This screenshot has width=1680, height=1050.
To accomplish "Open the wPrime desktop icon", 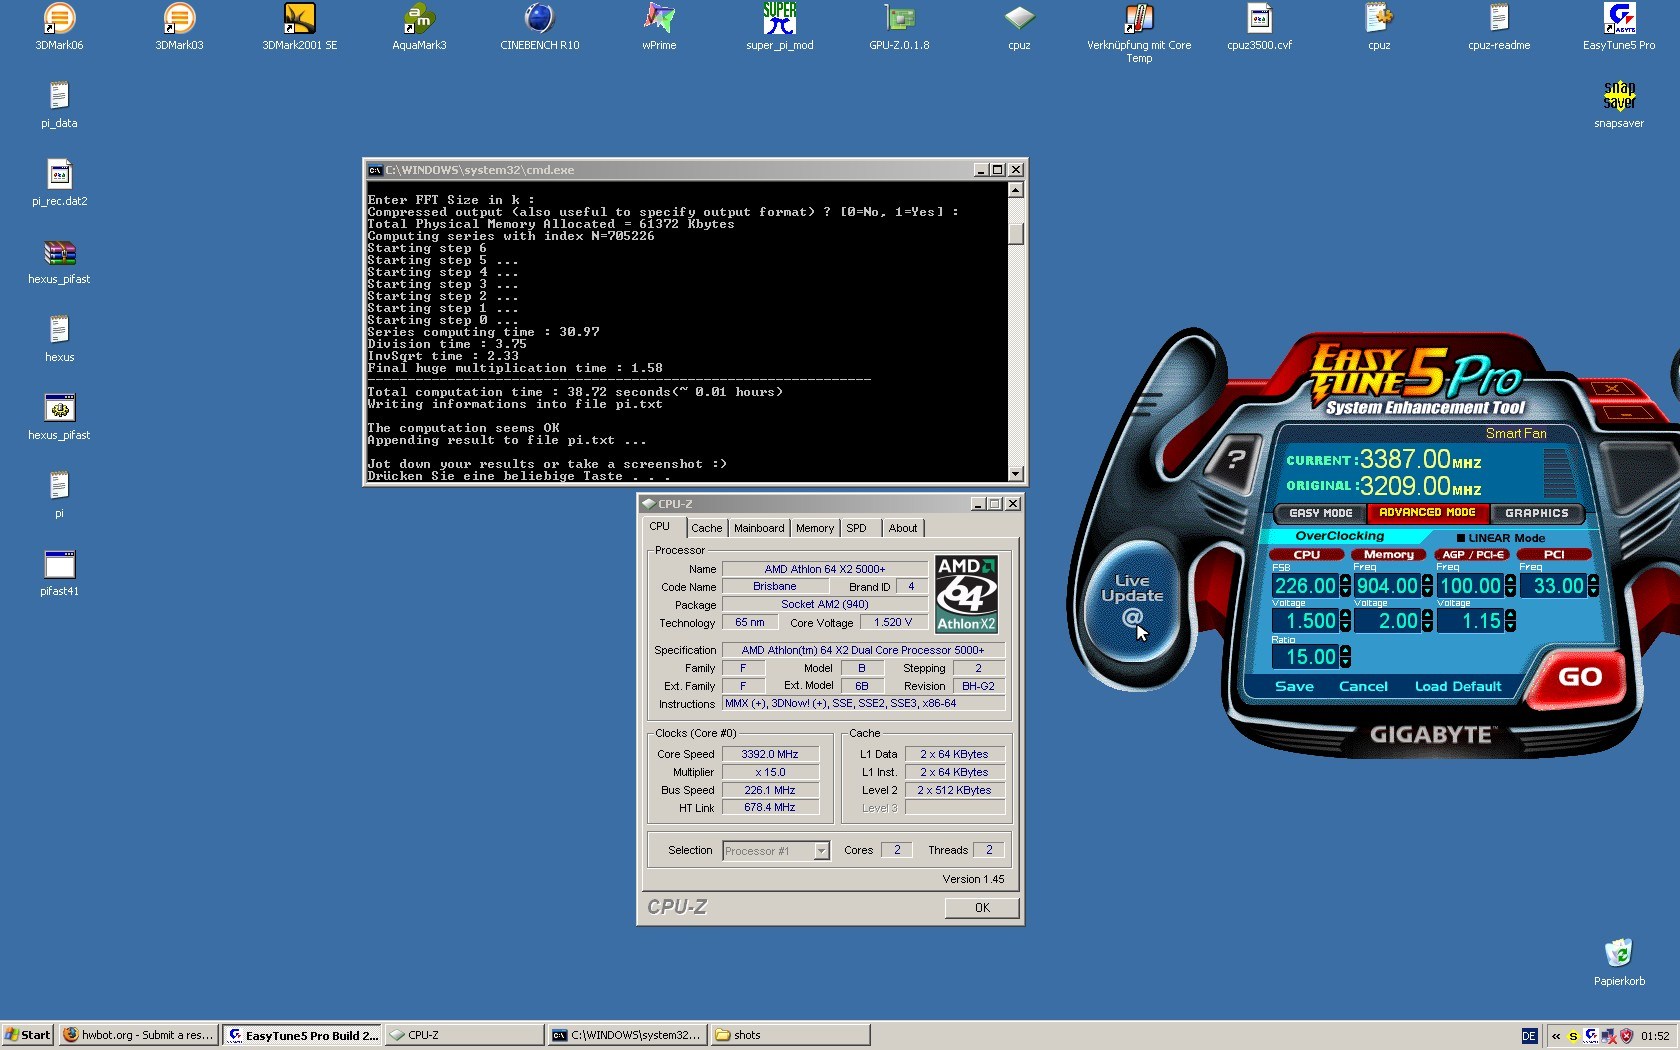I will [x=659, y=27].
